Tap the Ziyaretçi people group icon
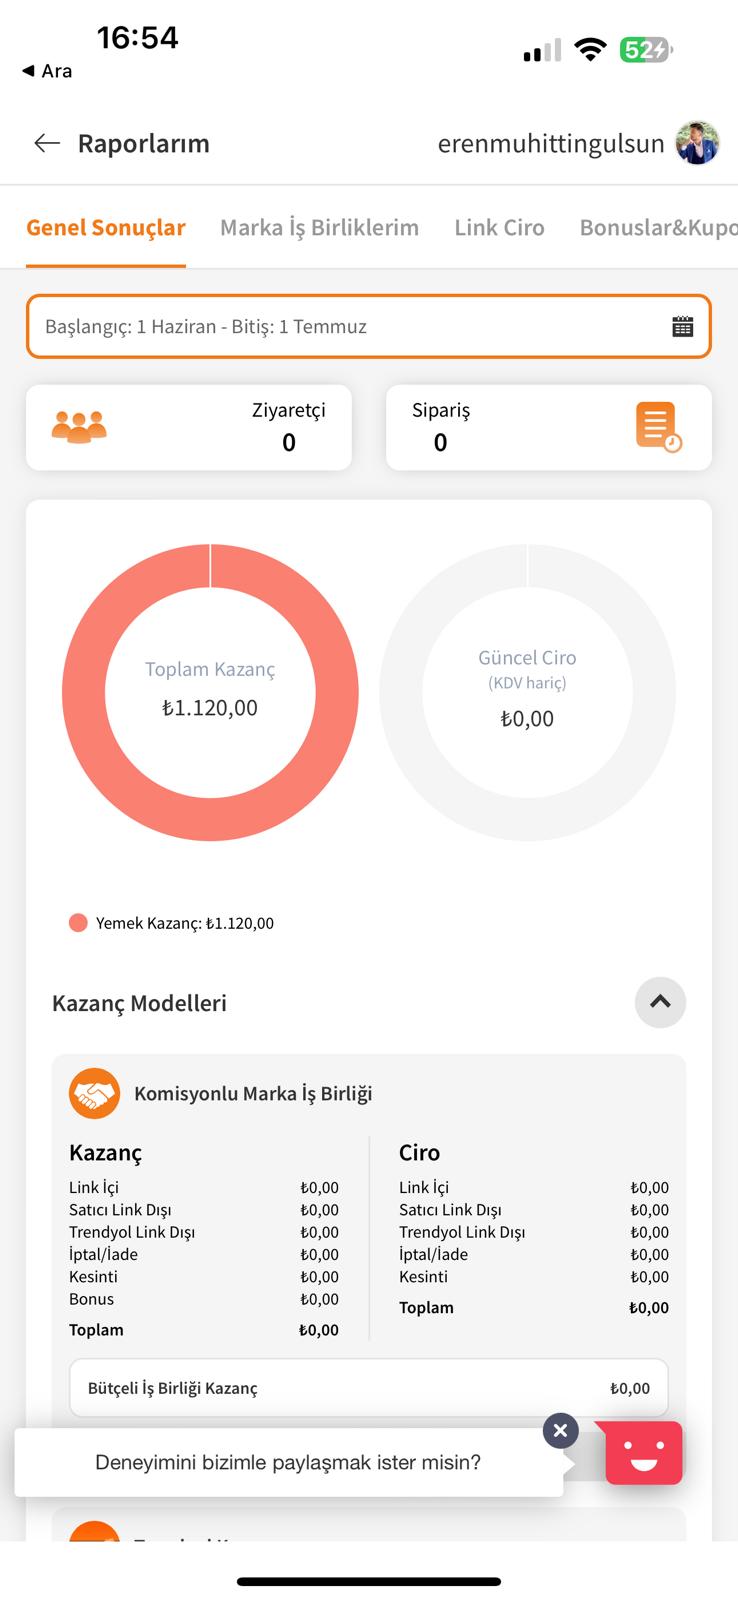The image size is (738, 1600). click(x=79, y=427)
